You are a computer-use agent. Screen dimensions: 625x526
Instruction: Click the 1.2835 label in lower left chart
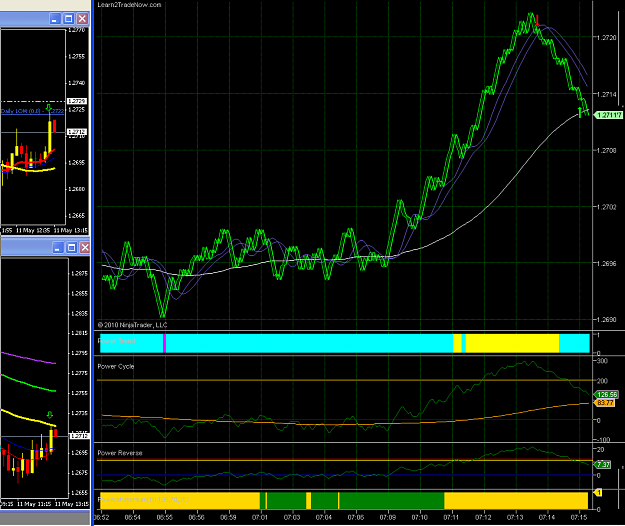[79, 313]
